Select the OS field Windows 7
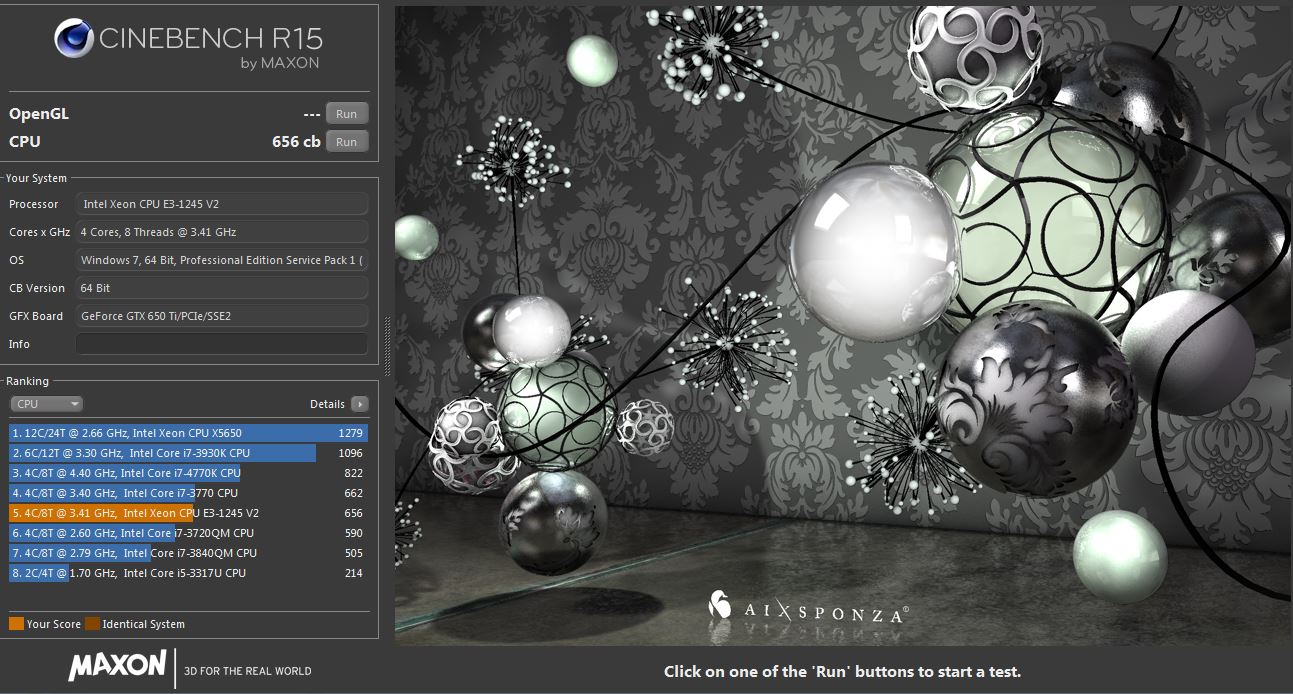 tap(222, 260)
